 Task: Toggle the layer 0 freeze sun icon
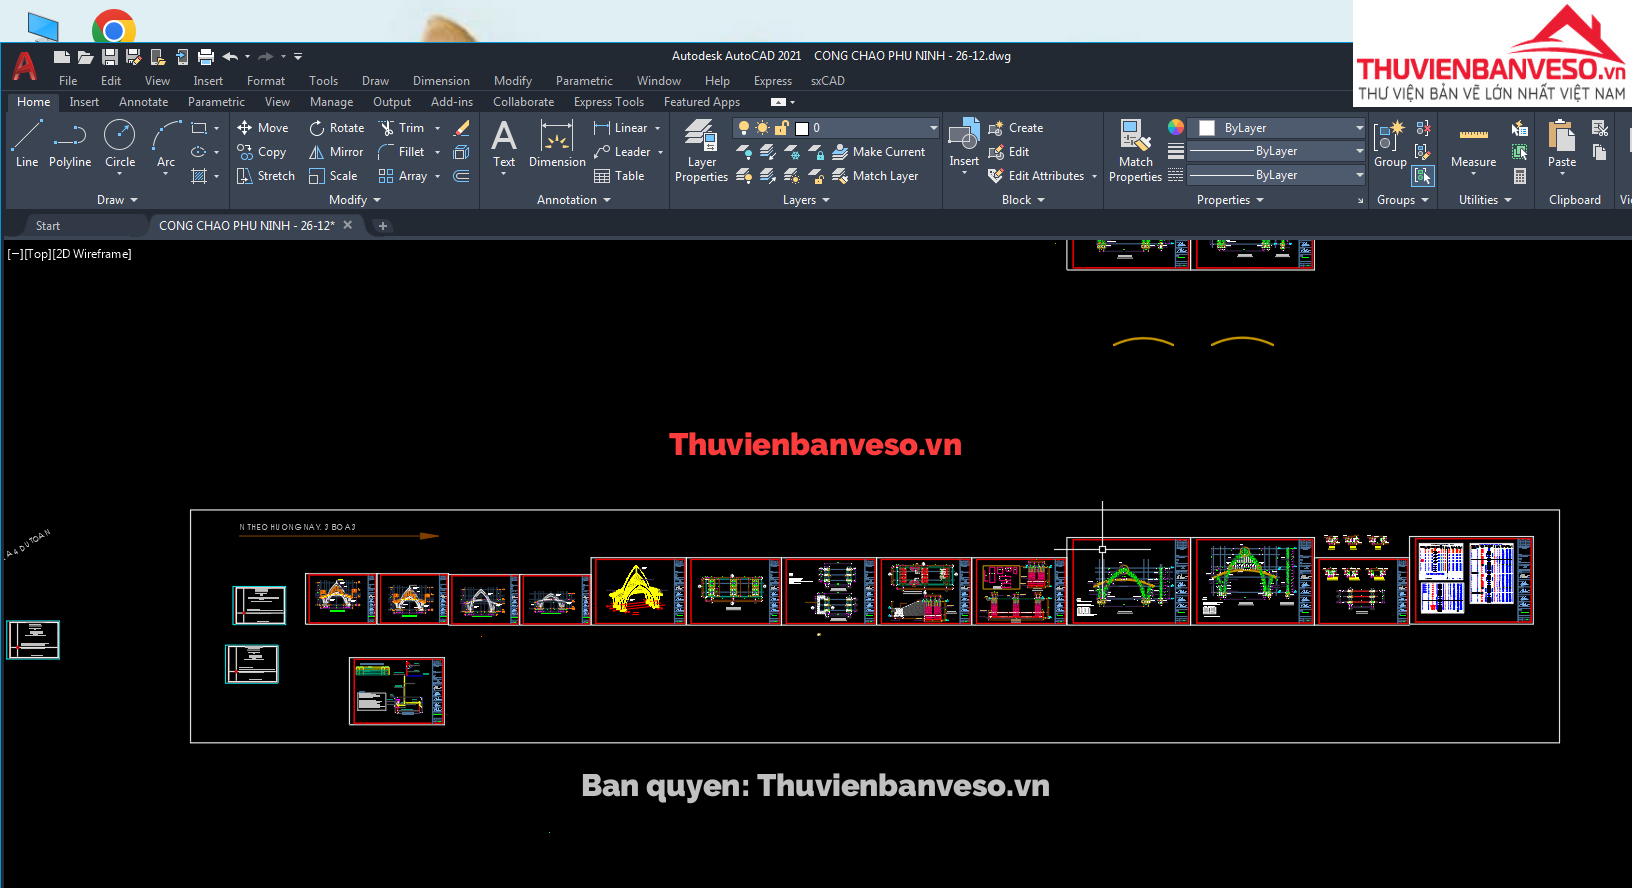[763, 128]
